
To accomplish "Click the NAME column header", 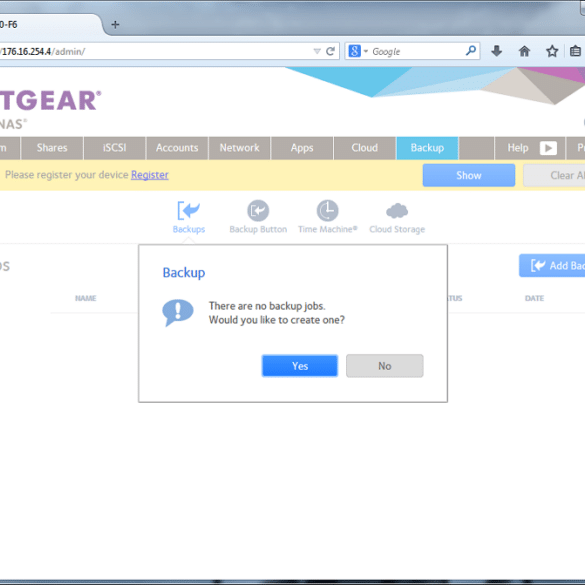I will point(85,298).
